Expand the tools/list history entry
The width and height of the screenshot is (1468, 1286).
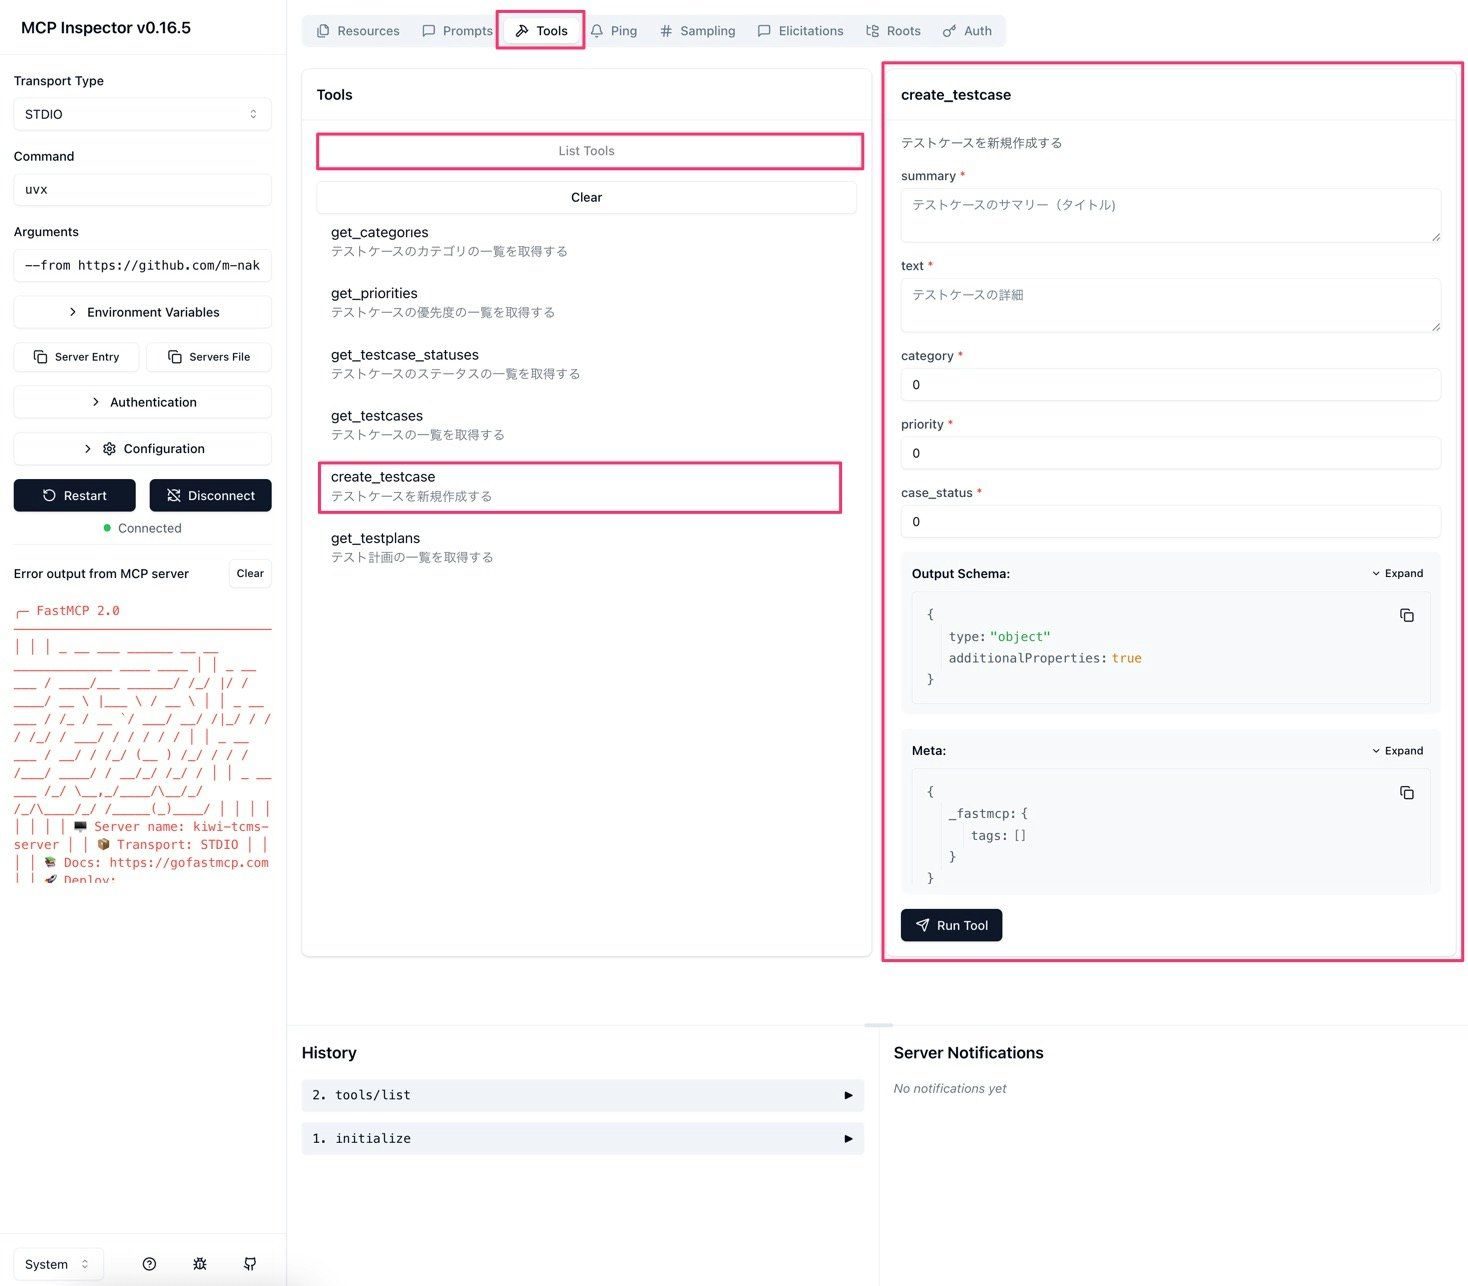tap(583, 1095)
